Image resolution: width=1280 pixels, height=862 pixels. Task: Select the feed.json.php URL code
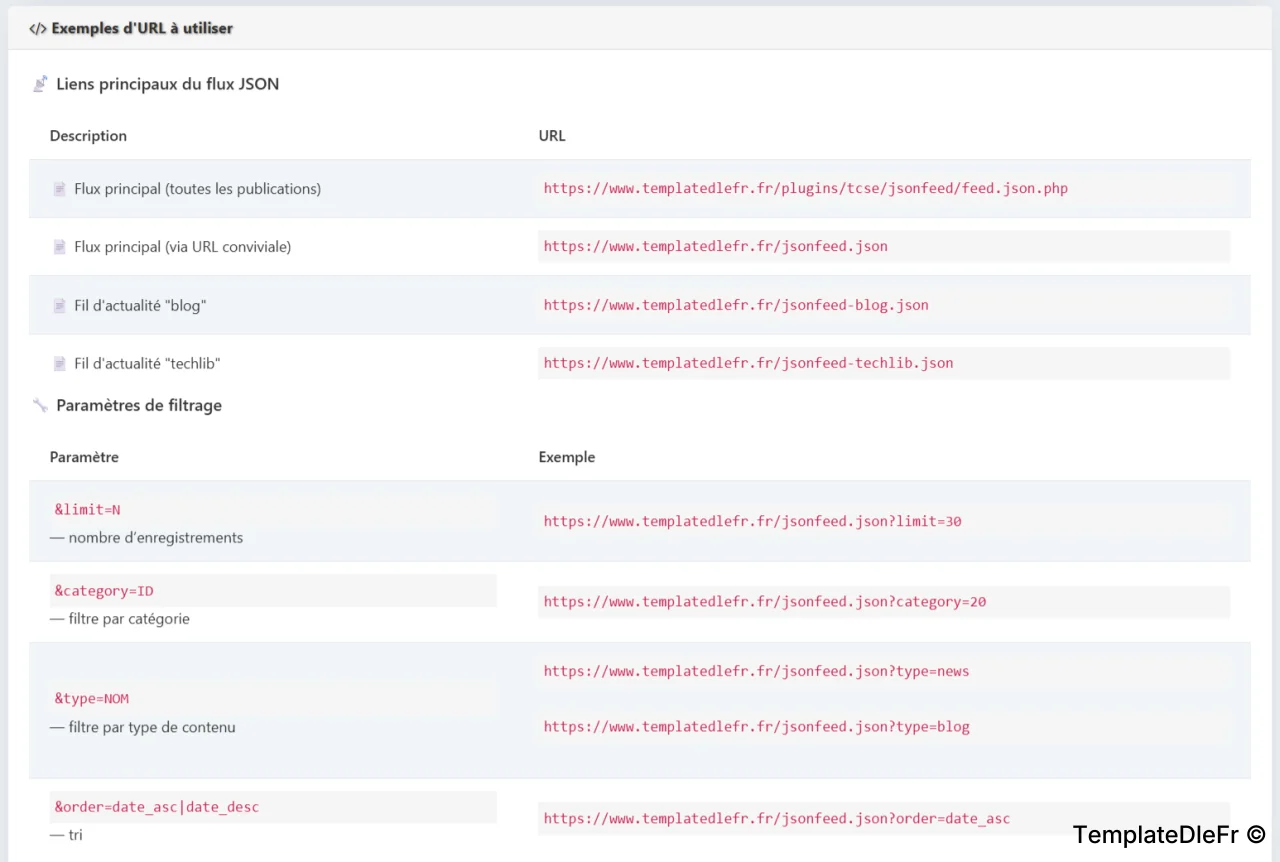(x=806, y=188)
